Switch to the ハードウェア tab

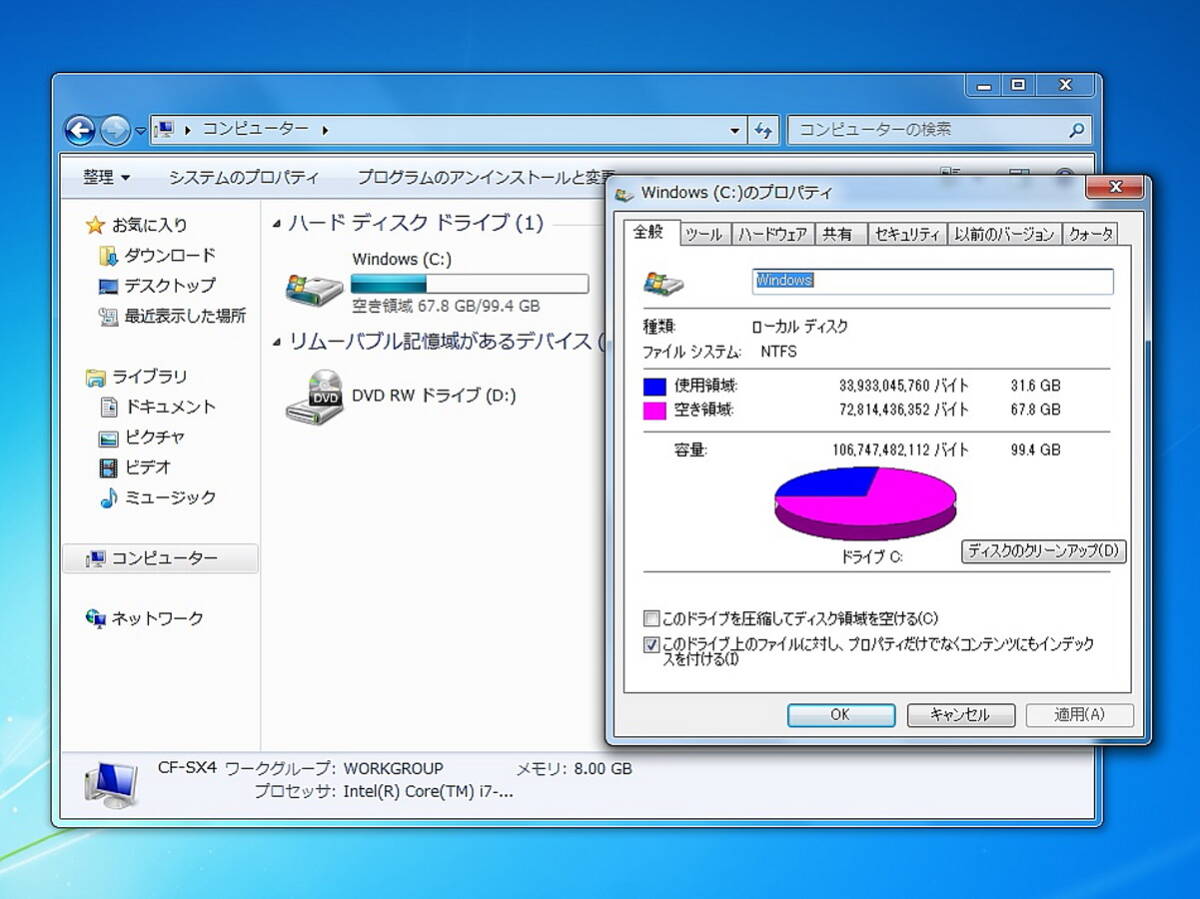(x=772, y=234)
